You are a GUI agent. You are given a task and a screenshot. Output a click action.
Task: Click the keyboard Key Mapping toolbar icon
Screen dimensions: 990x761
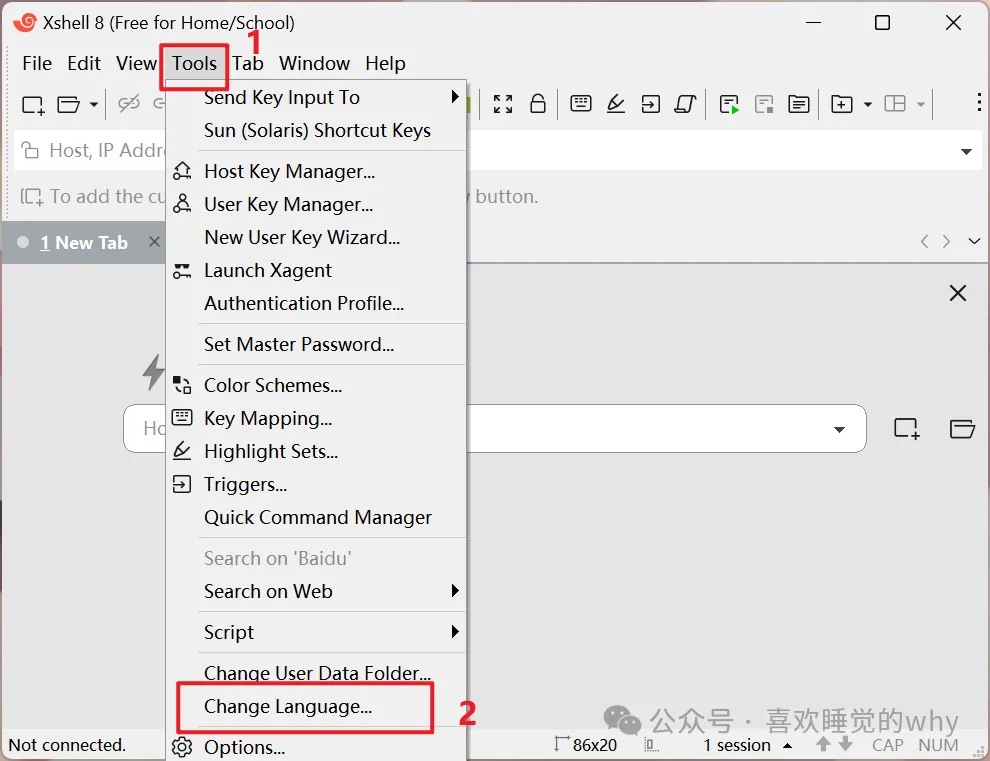[580, 103]
